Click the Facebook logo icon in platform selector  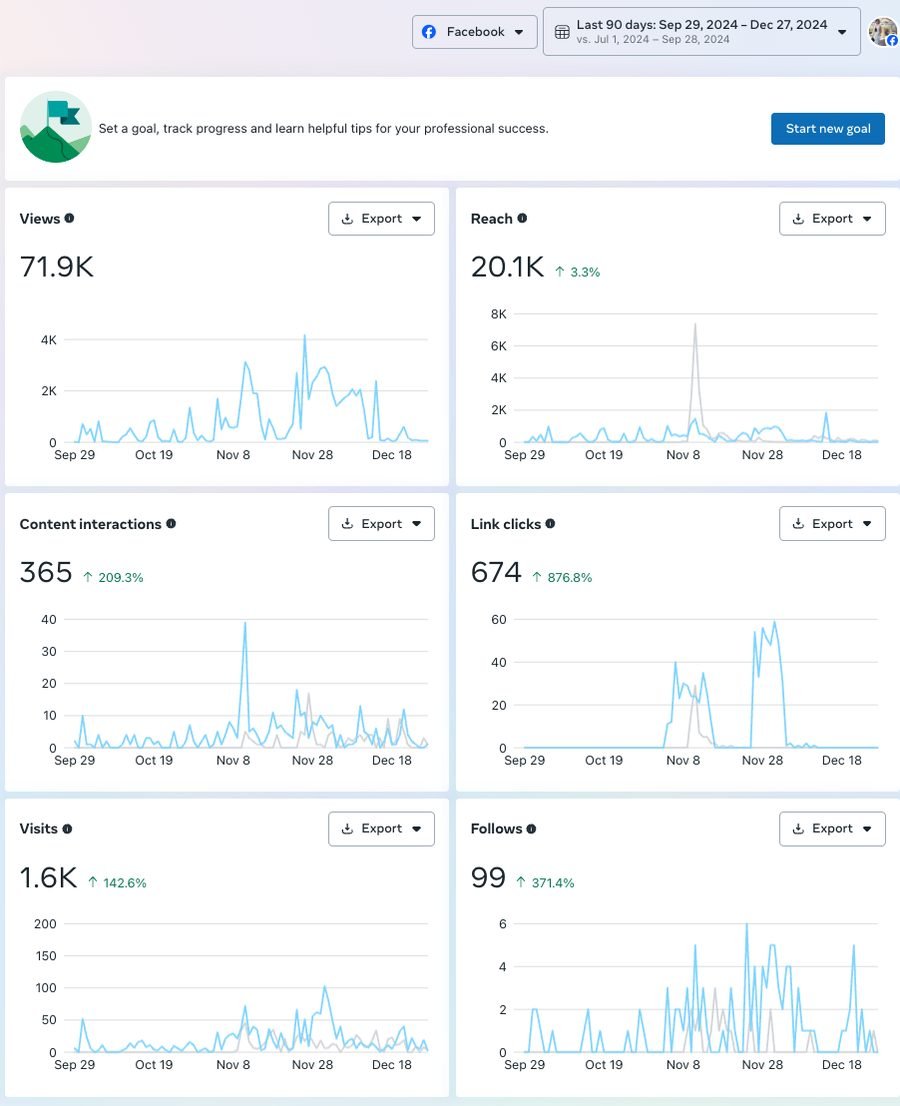[x=429, y=32]
